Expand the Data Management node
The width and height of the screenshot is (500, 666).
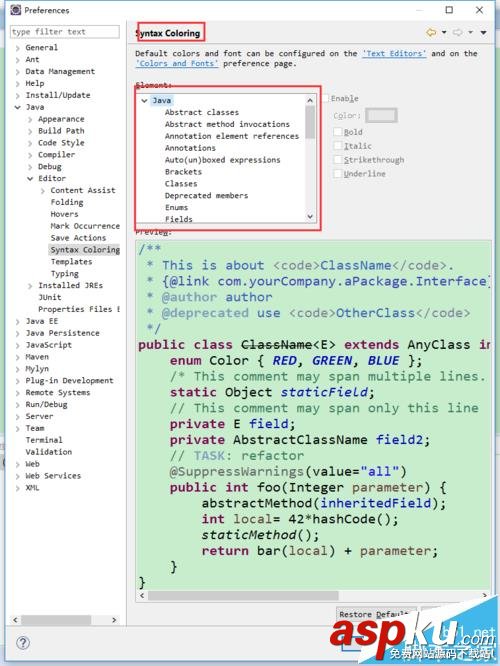(17, 72)
